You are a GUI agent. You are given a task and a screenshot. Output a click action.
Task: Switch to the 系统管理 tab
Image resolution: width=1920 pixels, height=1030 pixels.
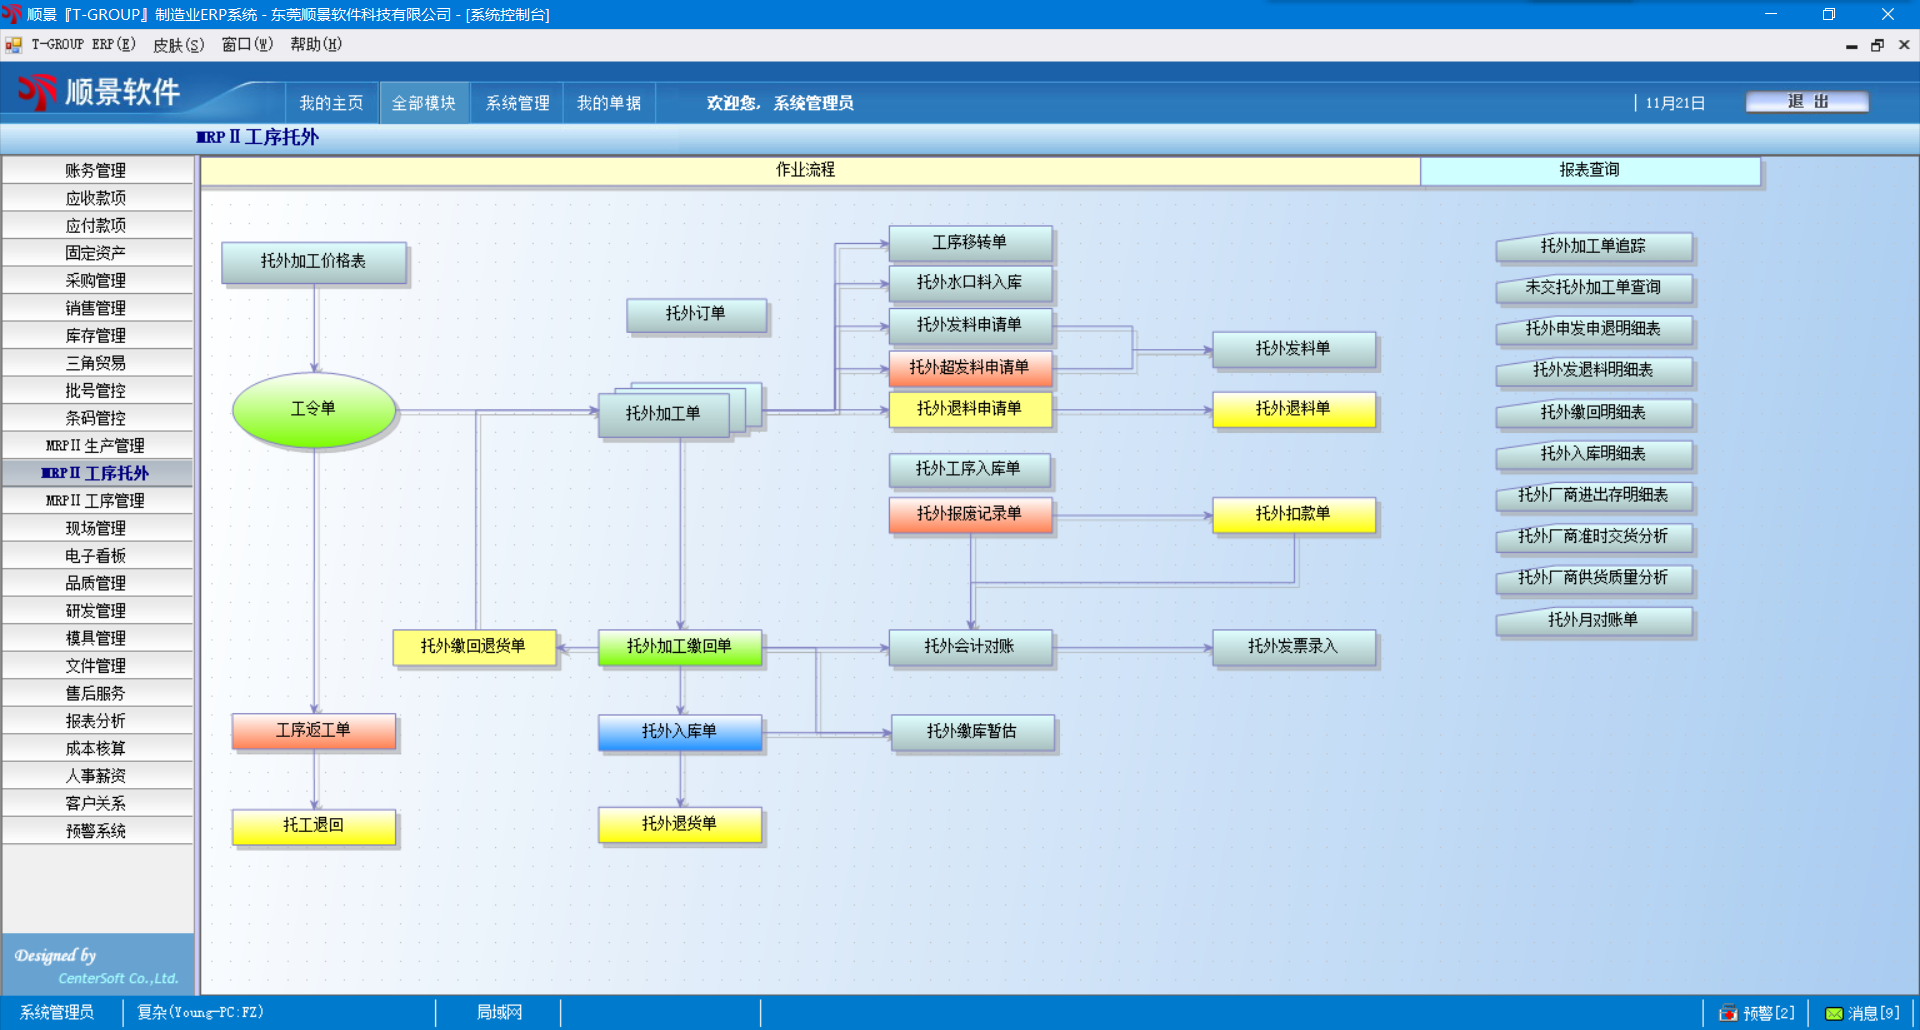click(517, 103)
